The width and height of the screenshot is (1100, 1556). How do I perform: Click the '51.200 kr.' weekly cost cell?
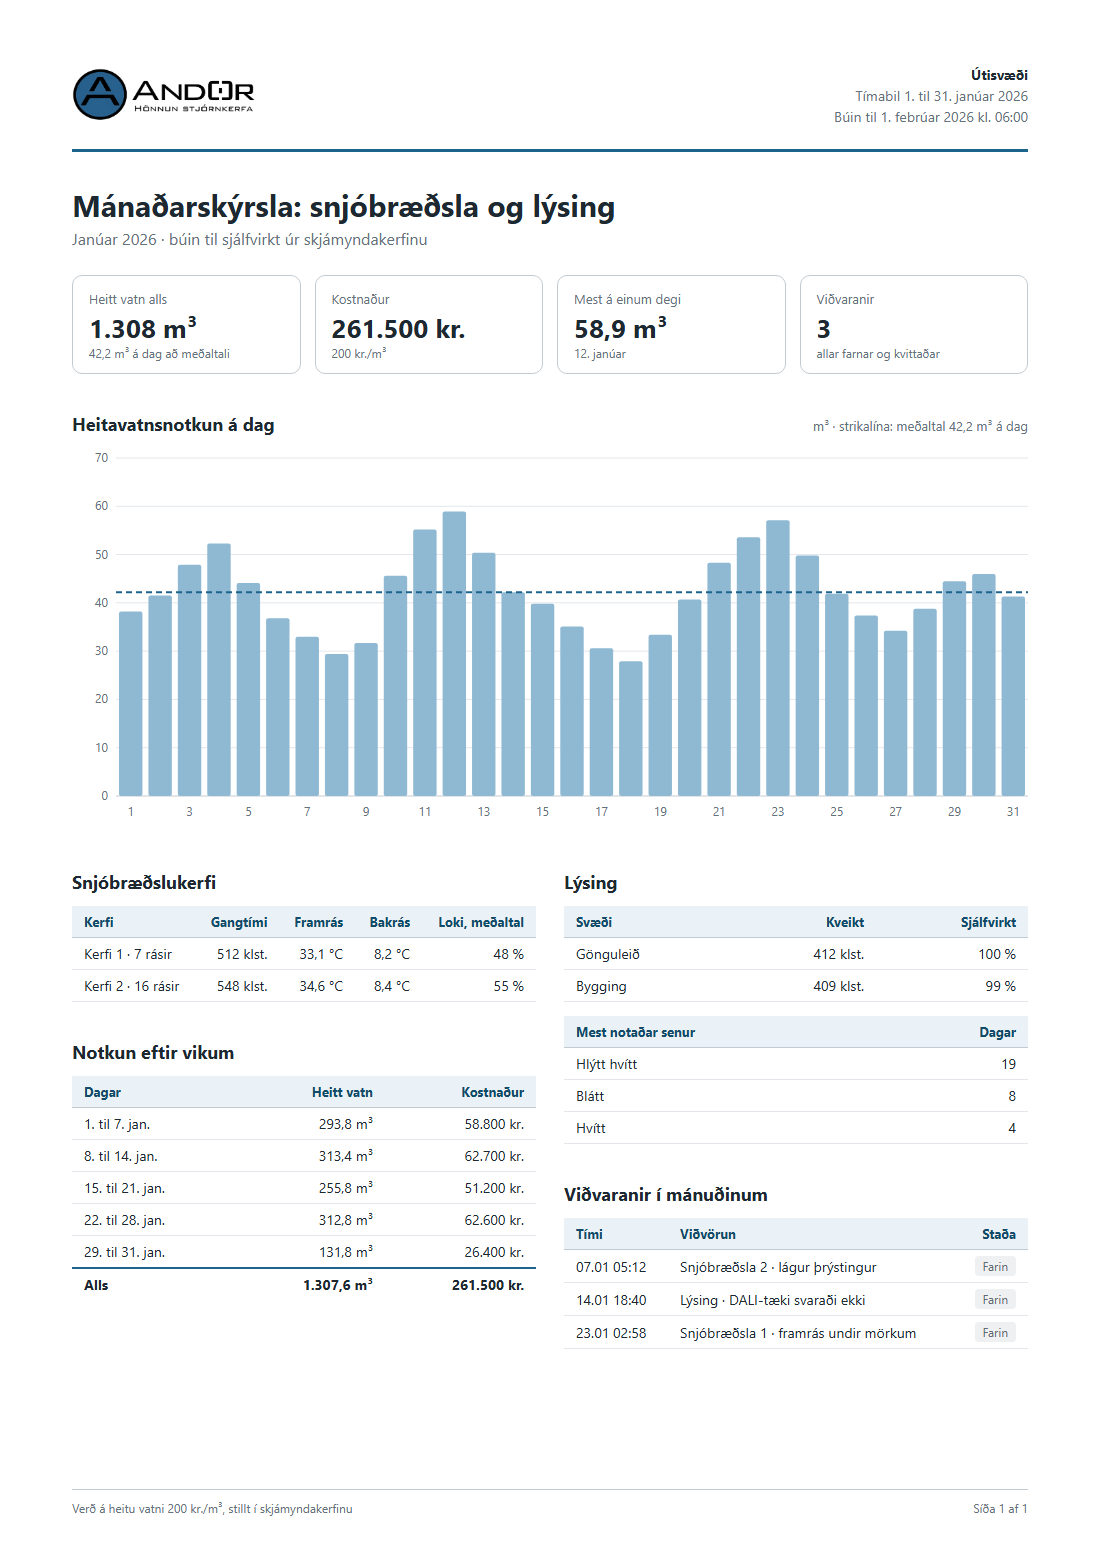point(494,1188)
